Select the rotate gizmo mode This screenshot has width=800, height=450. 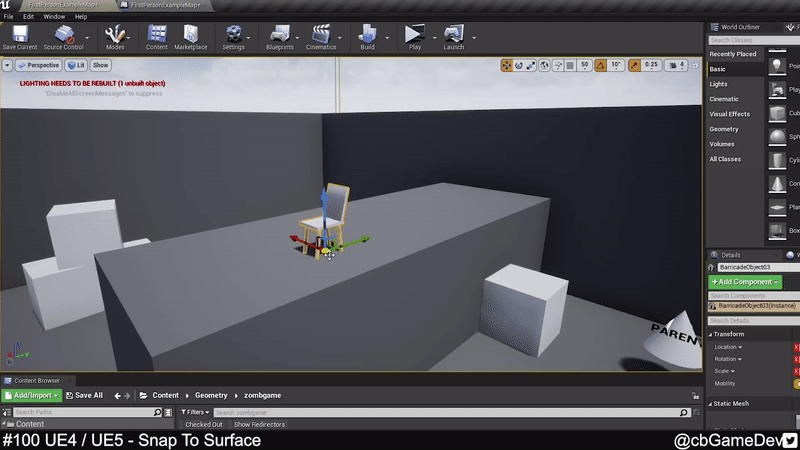[518, 65]
